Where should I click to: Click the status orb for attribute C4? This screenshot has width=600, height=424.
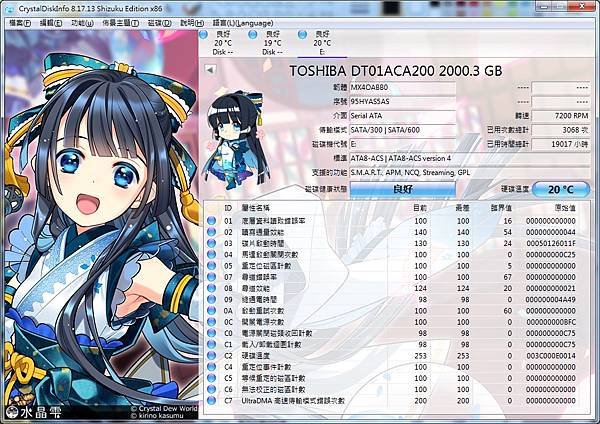[211, 367]
